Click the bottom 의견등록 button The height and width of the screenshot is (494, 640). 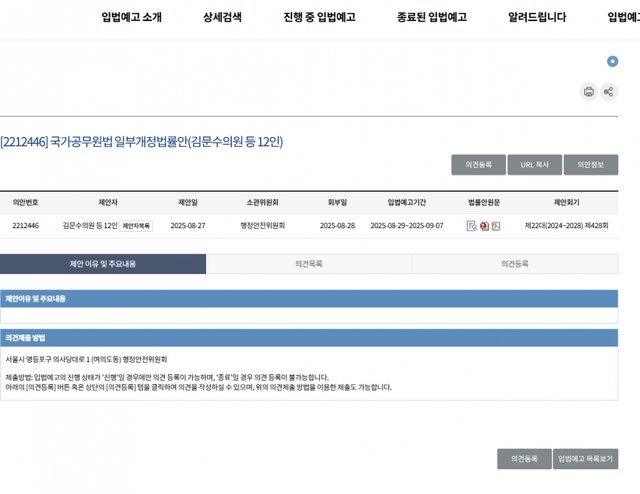[x=524, y=458]
